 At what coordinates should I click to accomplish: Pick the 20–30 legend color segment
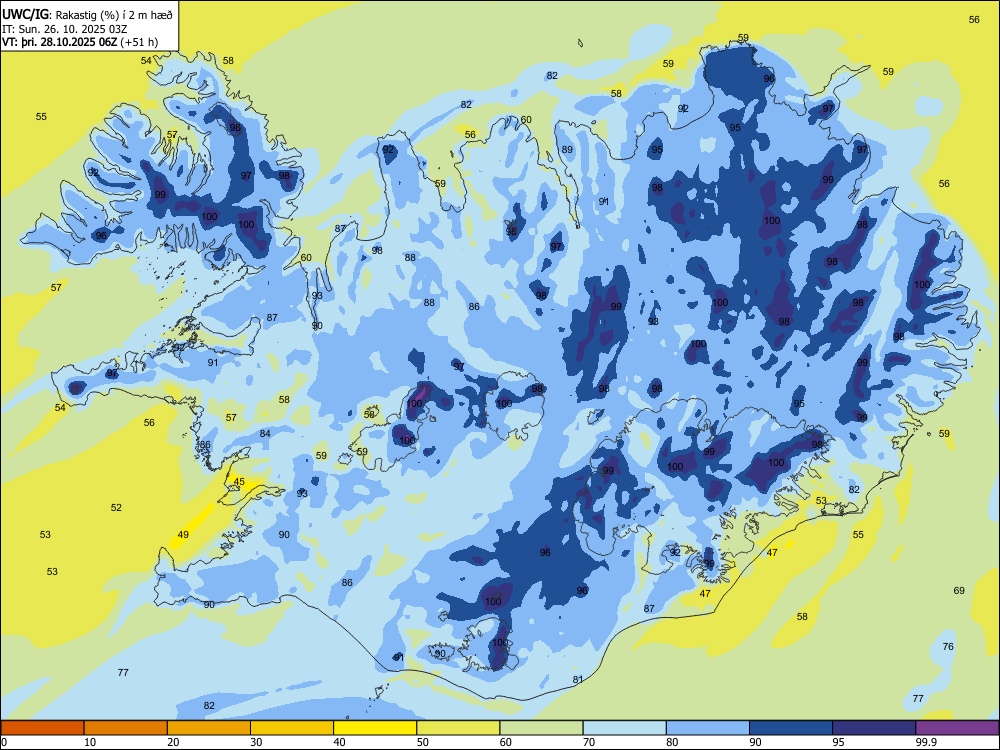[209, 728]
